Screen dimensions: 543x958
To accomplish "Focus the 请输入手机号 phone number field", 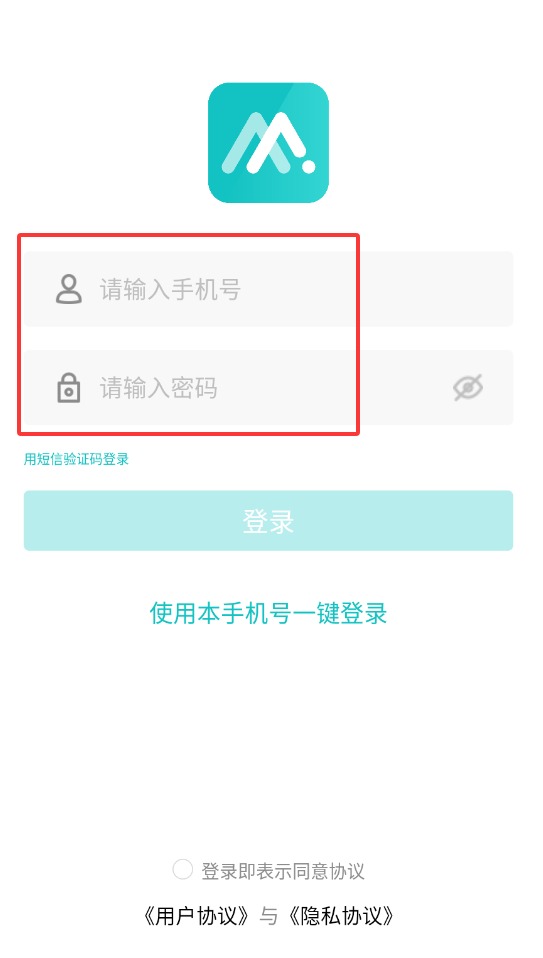I will (x=268, y=289).
